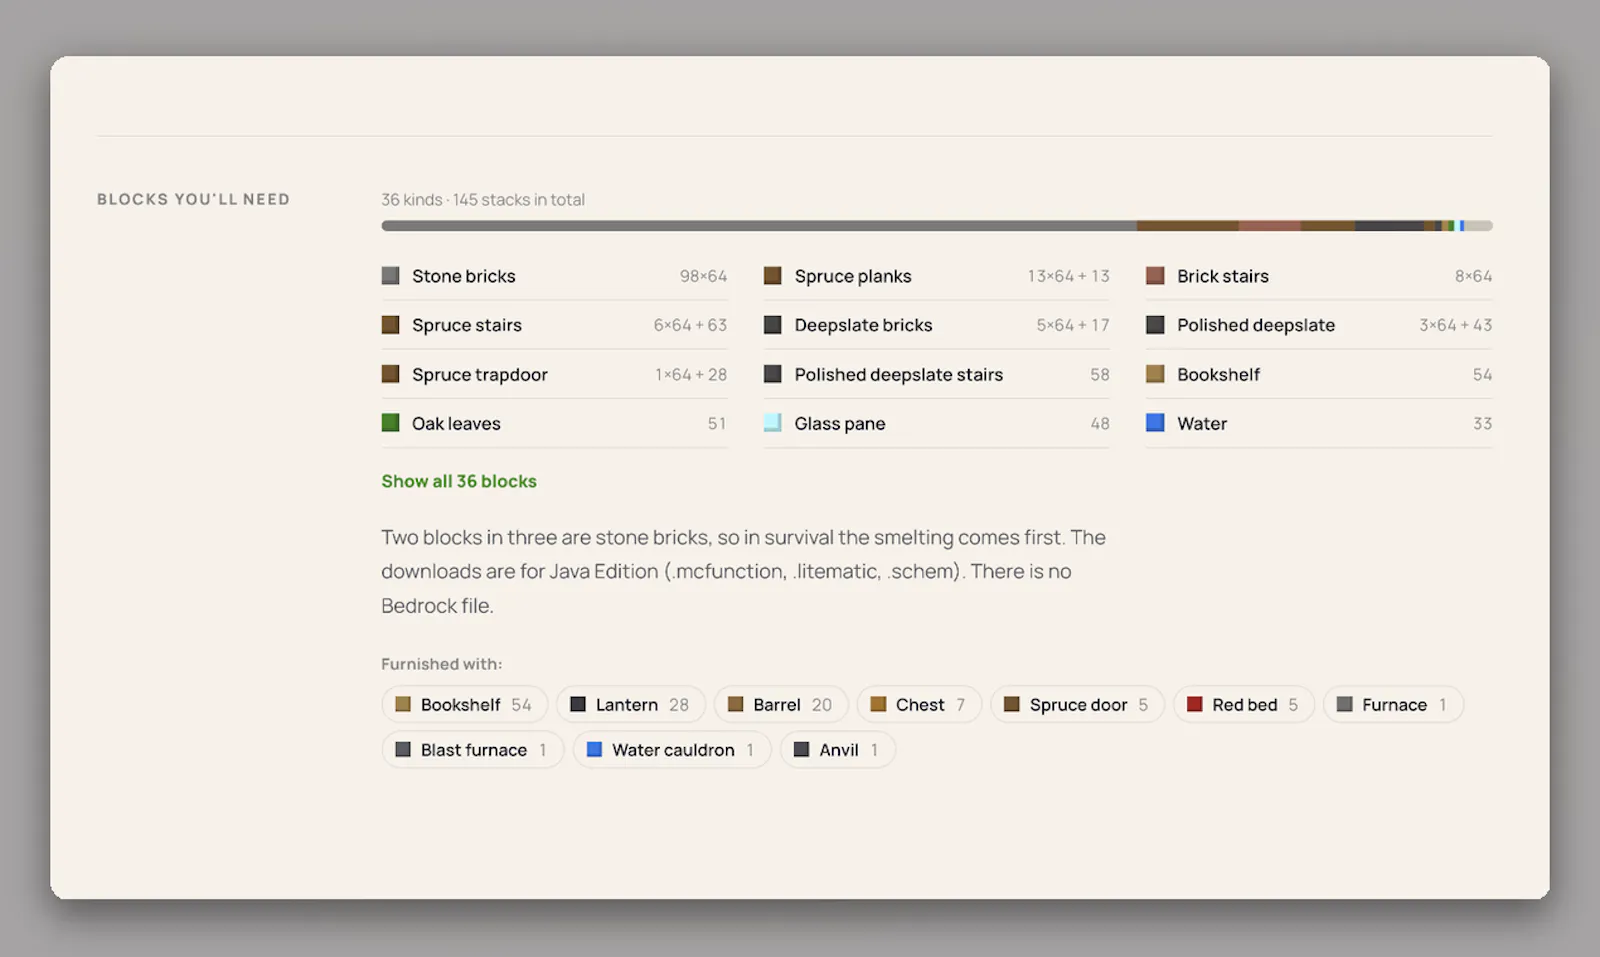Viewport: 1600px width, 957px height.
Task: Click the Spruce planks swatch icon
Action: [x=772, y=276]
